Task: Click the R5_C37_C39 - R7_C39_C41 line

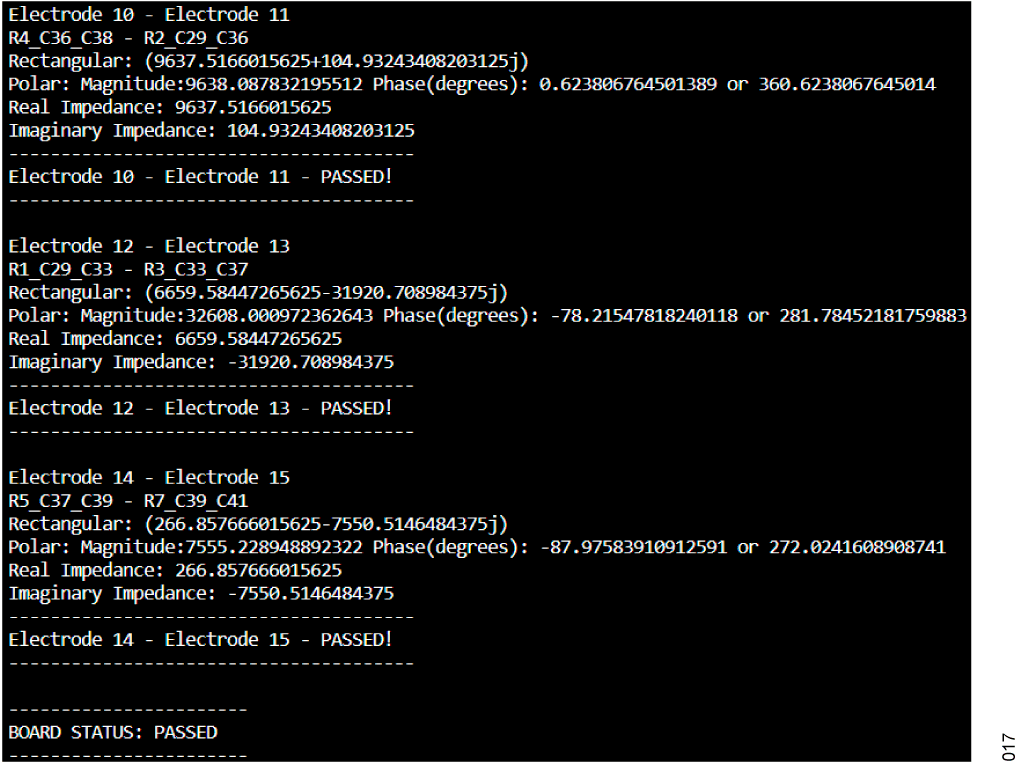Action: [x=129, y=501]
